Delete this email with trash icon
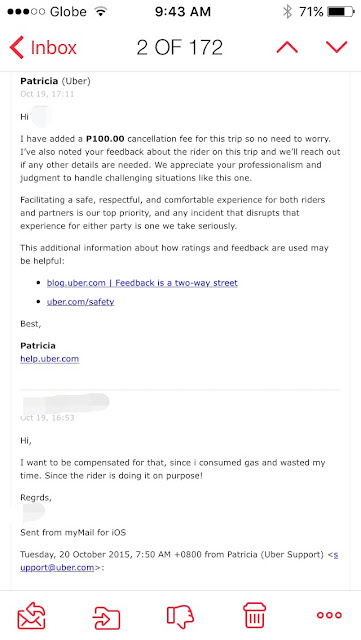361x640 pixels. coord(254,615)
